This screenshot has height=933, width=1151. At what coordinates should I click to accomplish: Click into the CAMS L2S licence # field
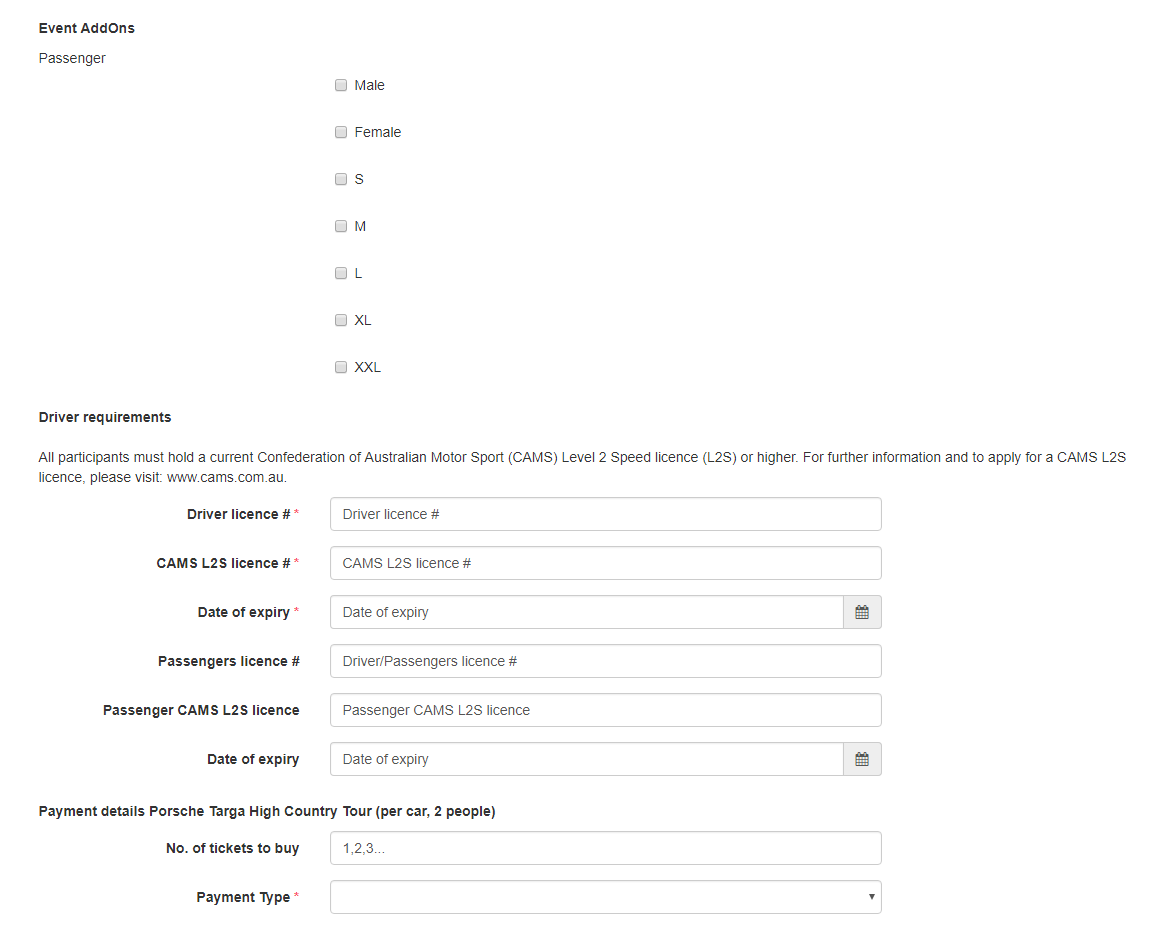click(x=605, y=563)
